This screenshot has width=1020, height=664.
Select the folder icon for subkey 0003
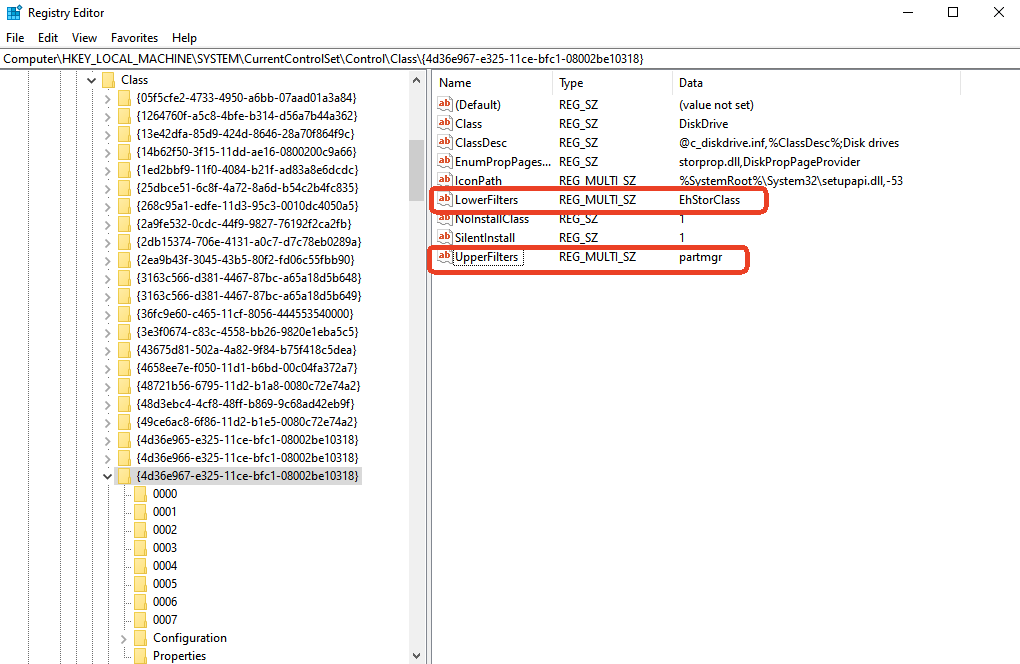coord(143,547)
